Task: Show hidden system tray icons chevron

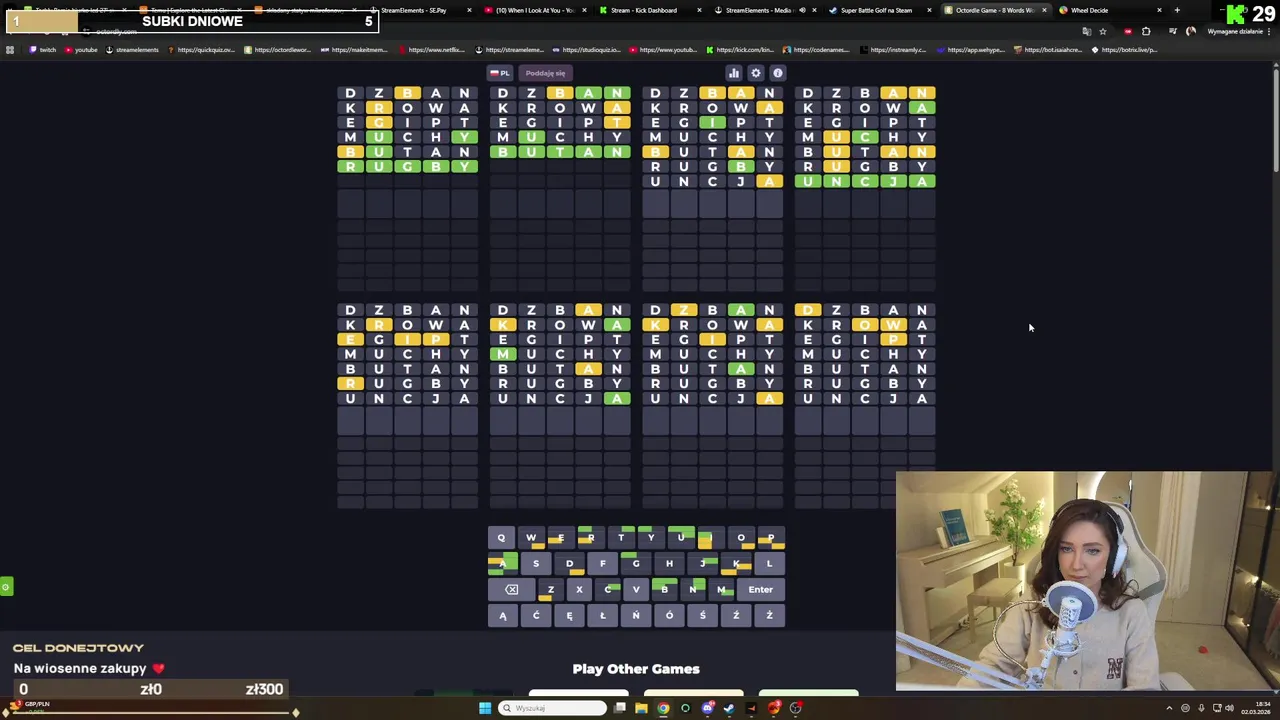Action: (1169, 708)
